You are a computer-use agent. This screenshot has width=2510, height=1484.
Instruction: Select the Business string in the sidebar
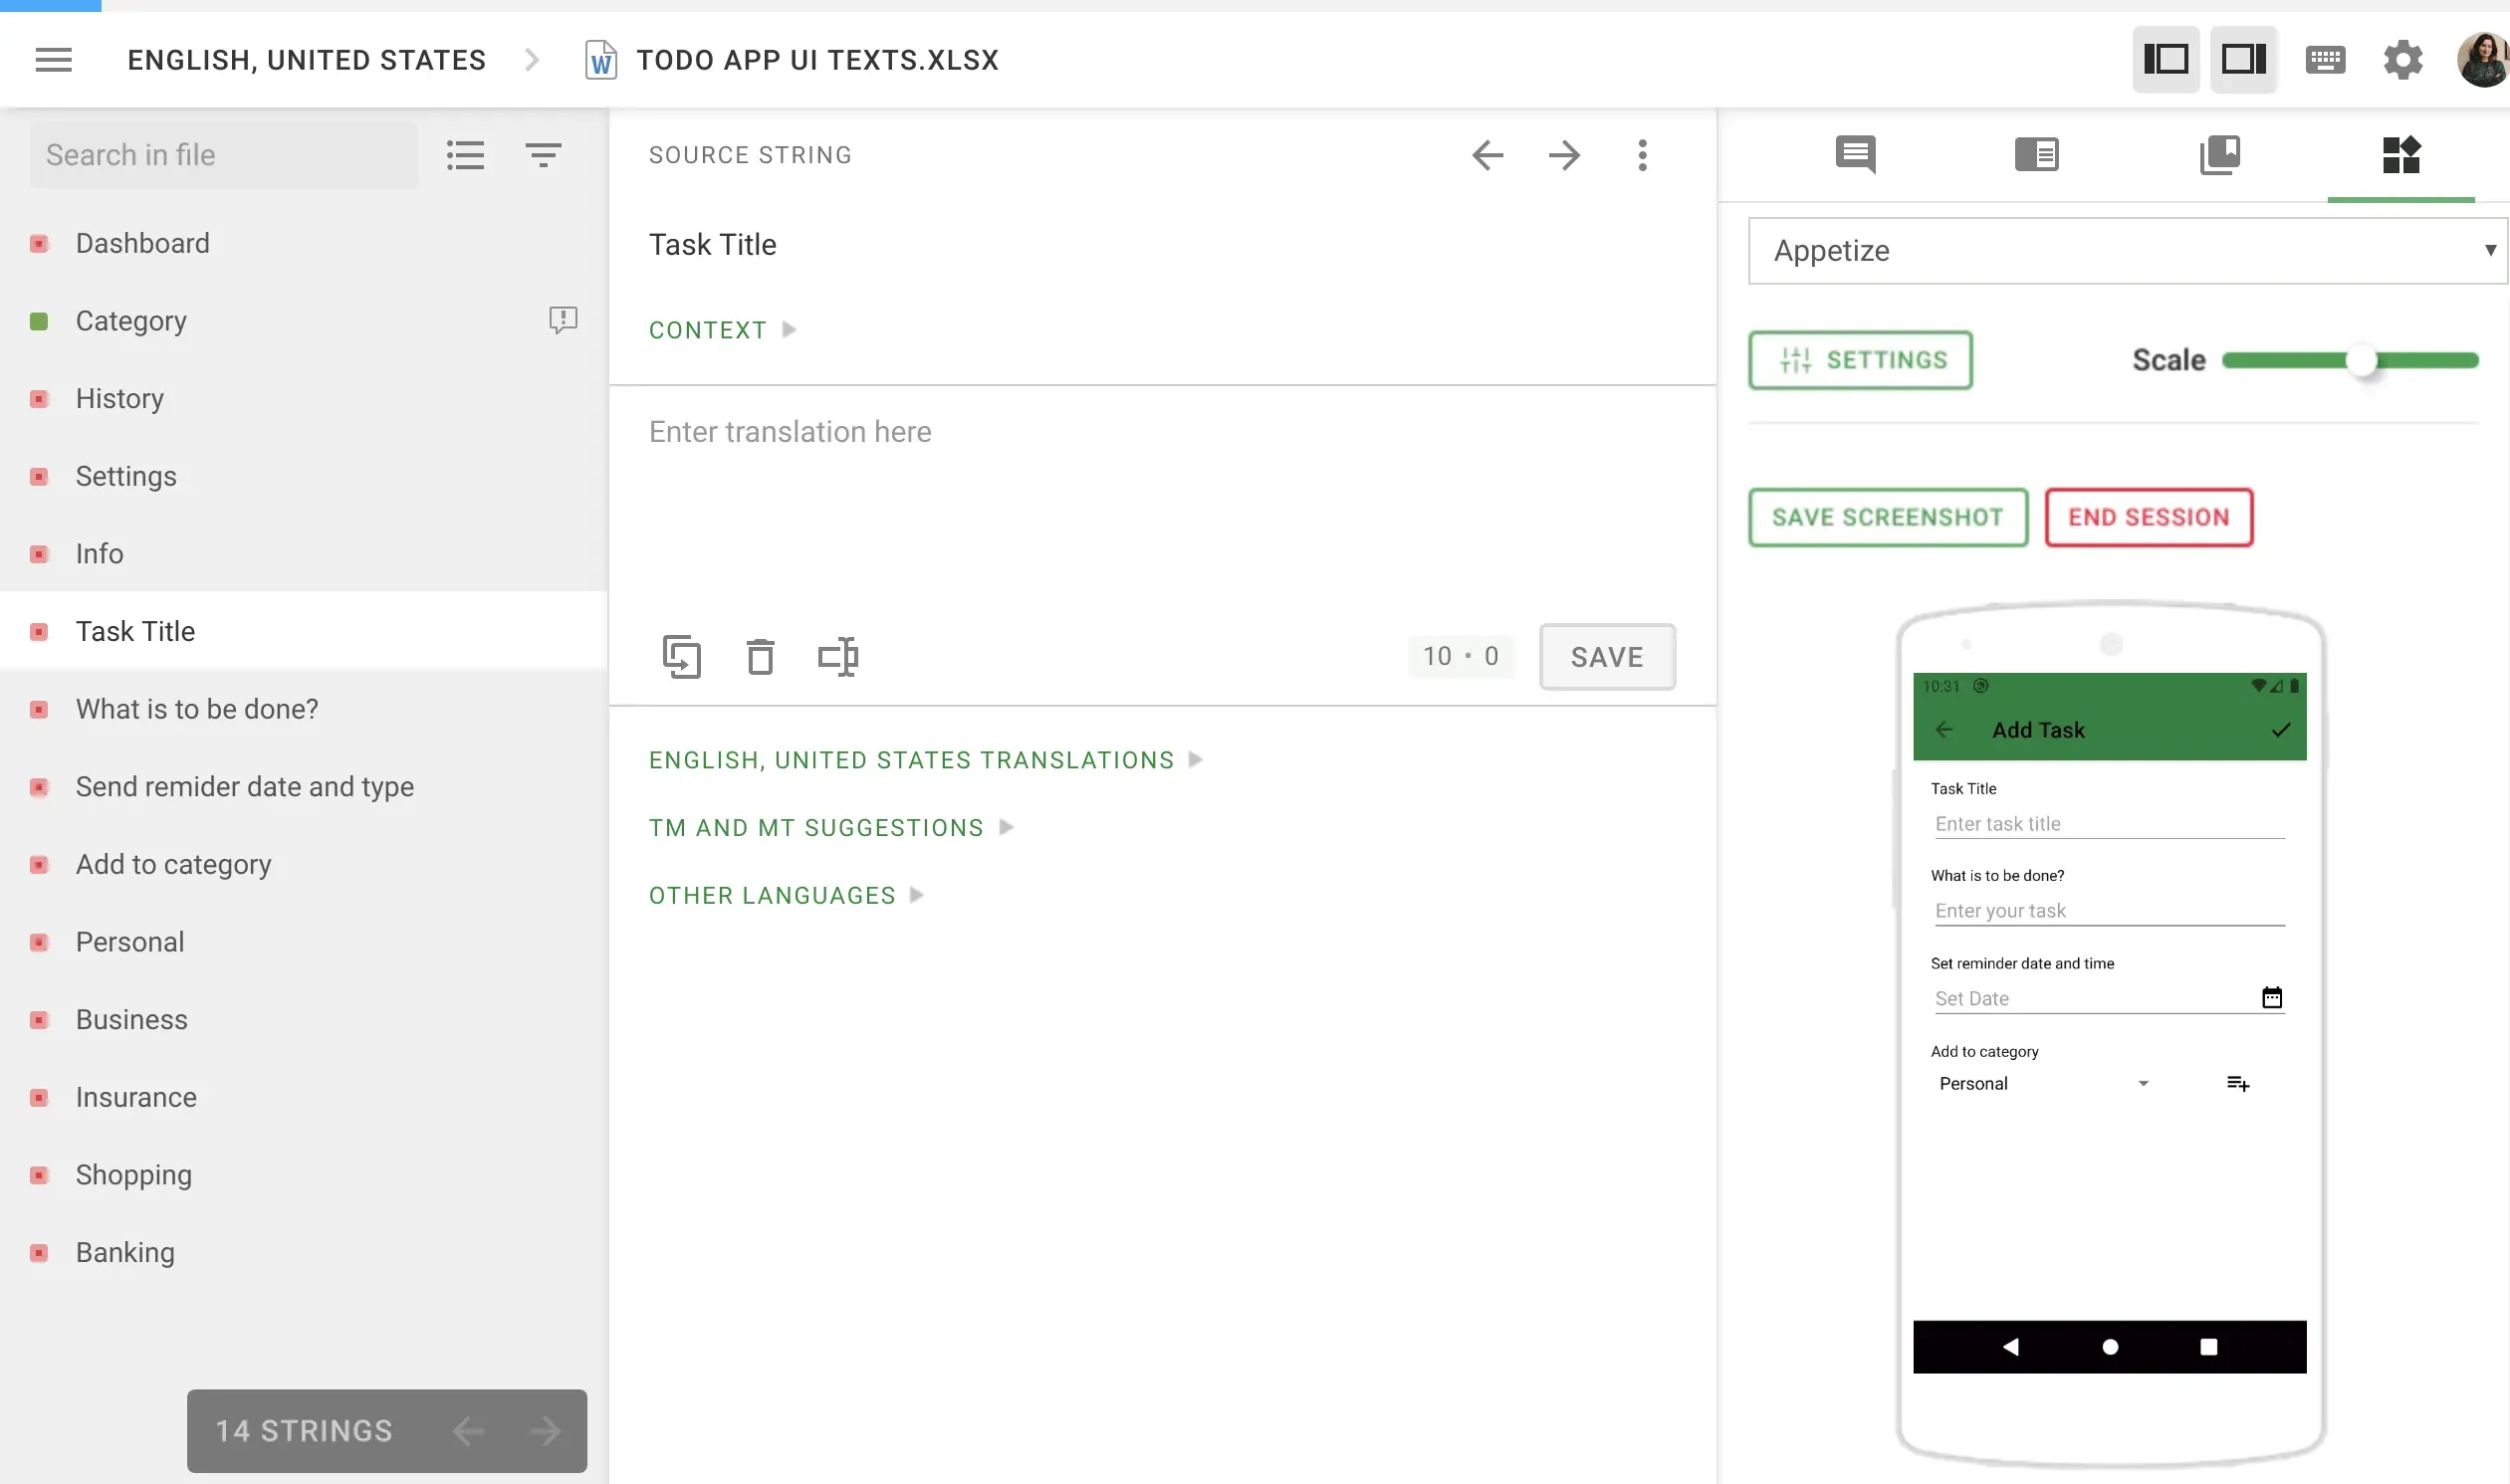[x=131, y=1019]
